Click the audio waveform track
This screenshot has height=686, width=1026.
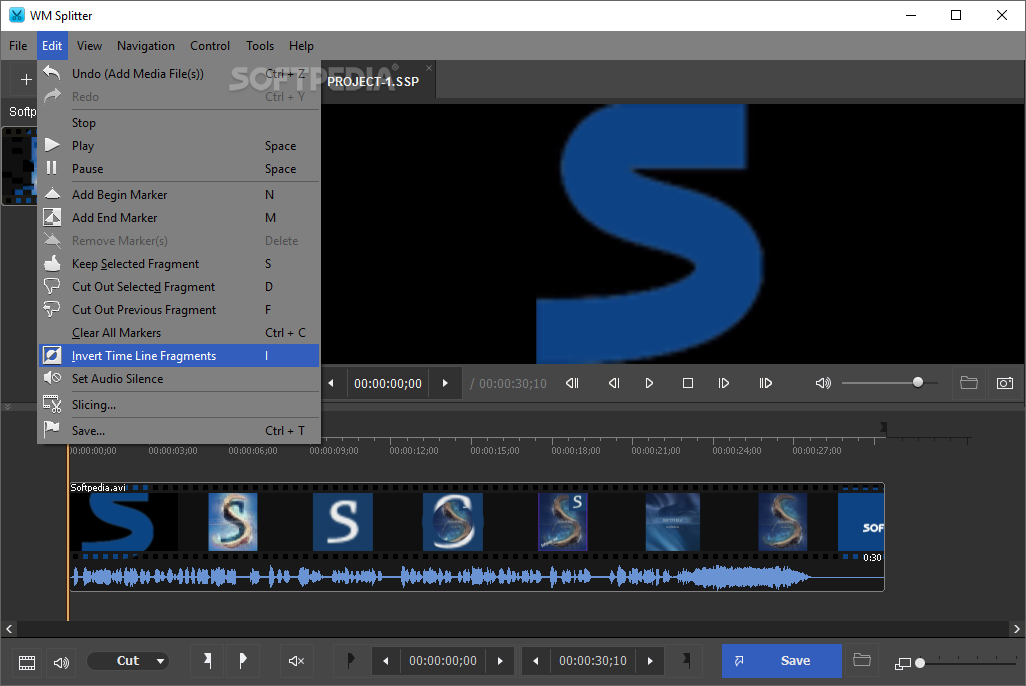[477, 577]
